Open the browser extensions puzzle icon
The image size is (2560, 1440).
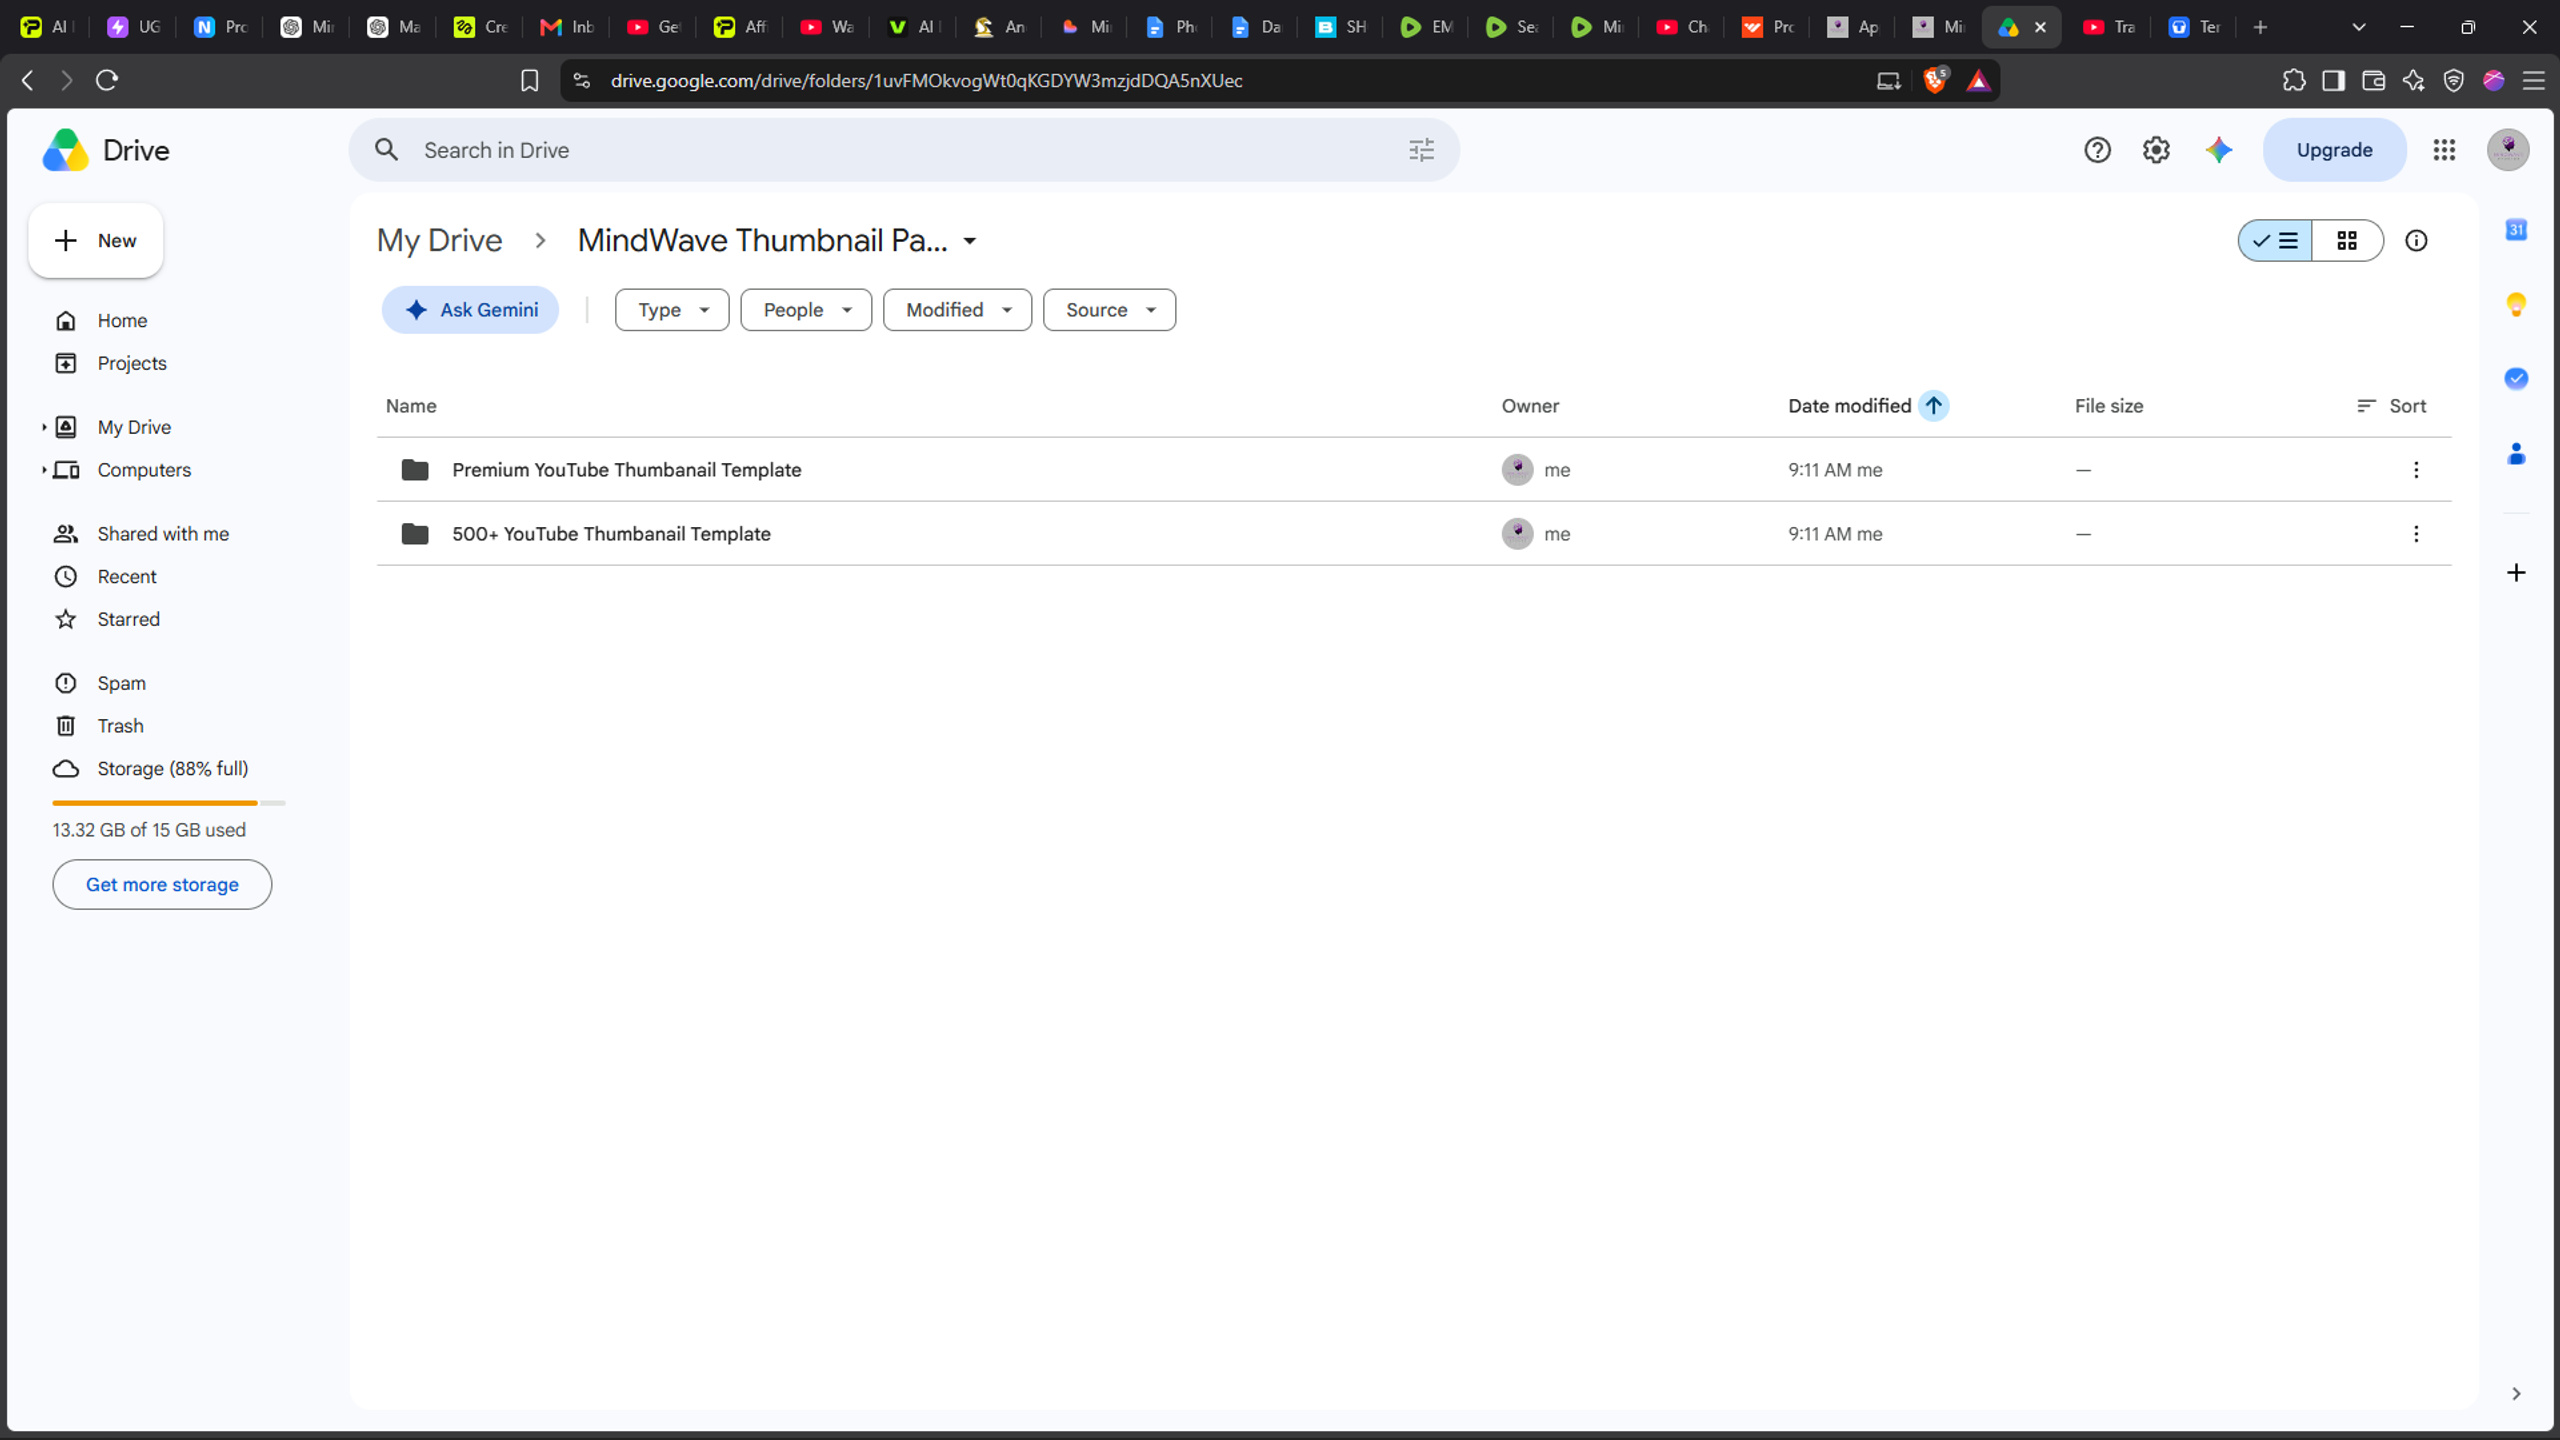pos(2294,81)
